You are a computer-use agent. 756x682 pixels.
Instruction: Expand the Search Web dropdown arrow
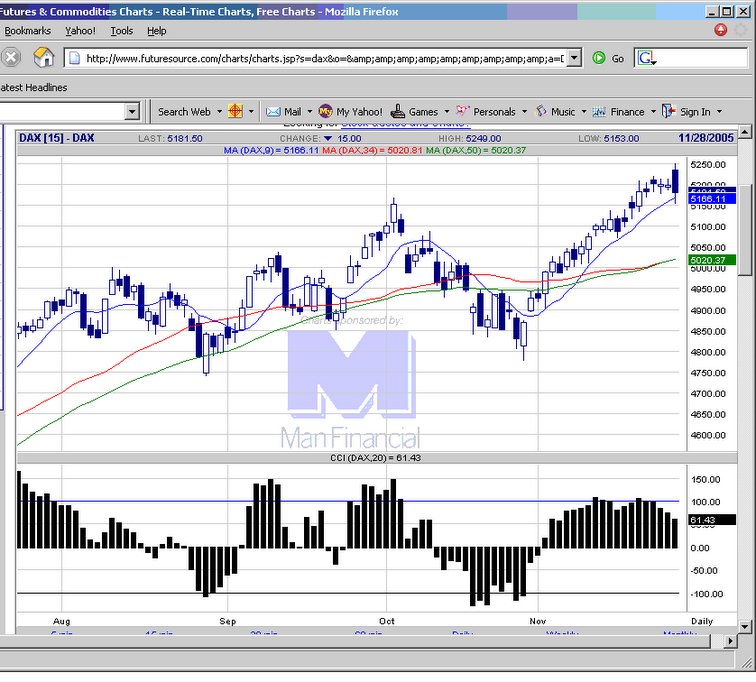[219, 112]
